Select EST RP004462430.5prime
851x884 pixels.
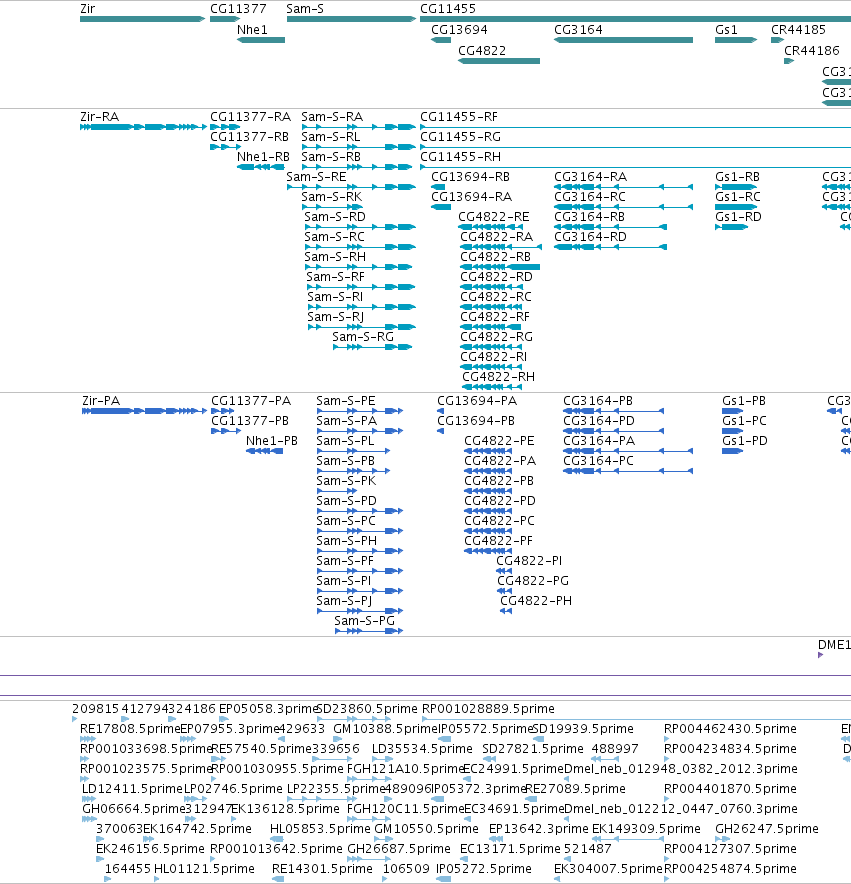click(x=730, y=729)
